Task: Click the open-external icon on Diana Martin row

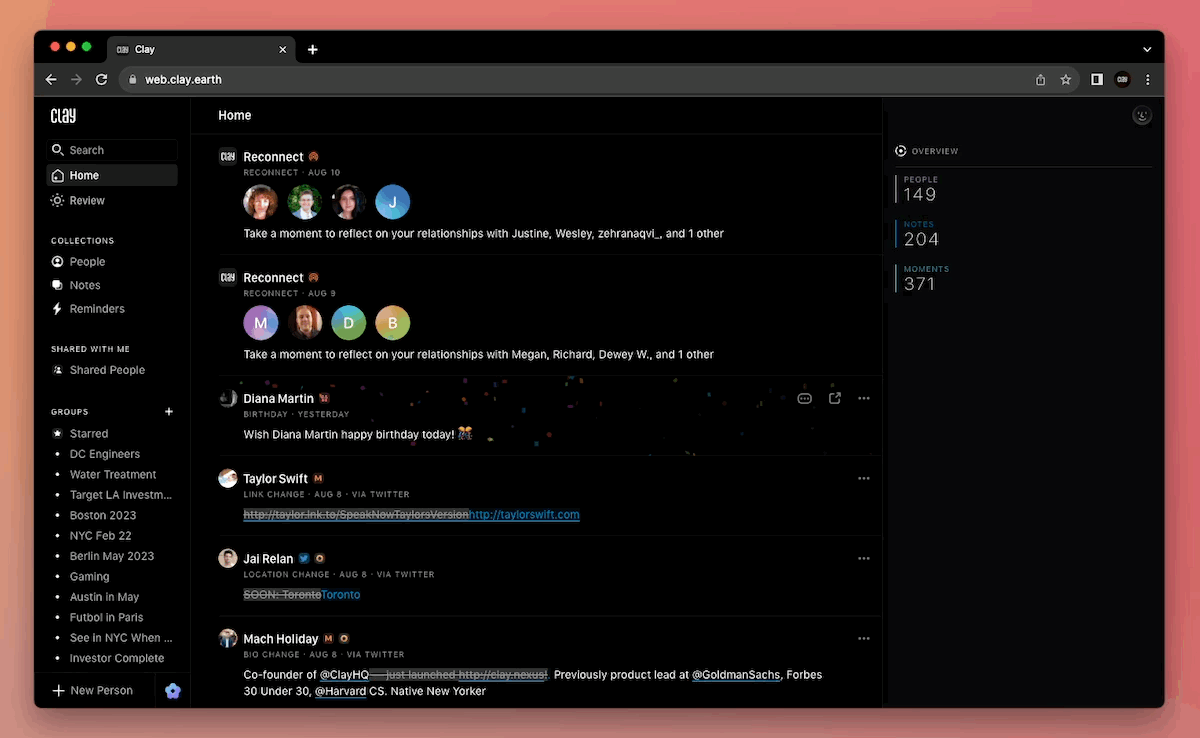Action: (x=835, y=398)
